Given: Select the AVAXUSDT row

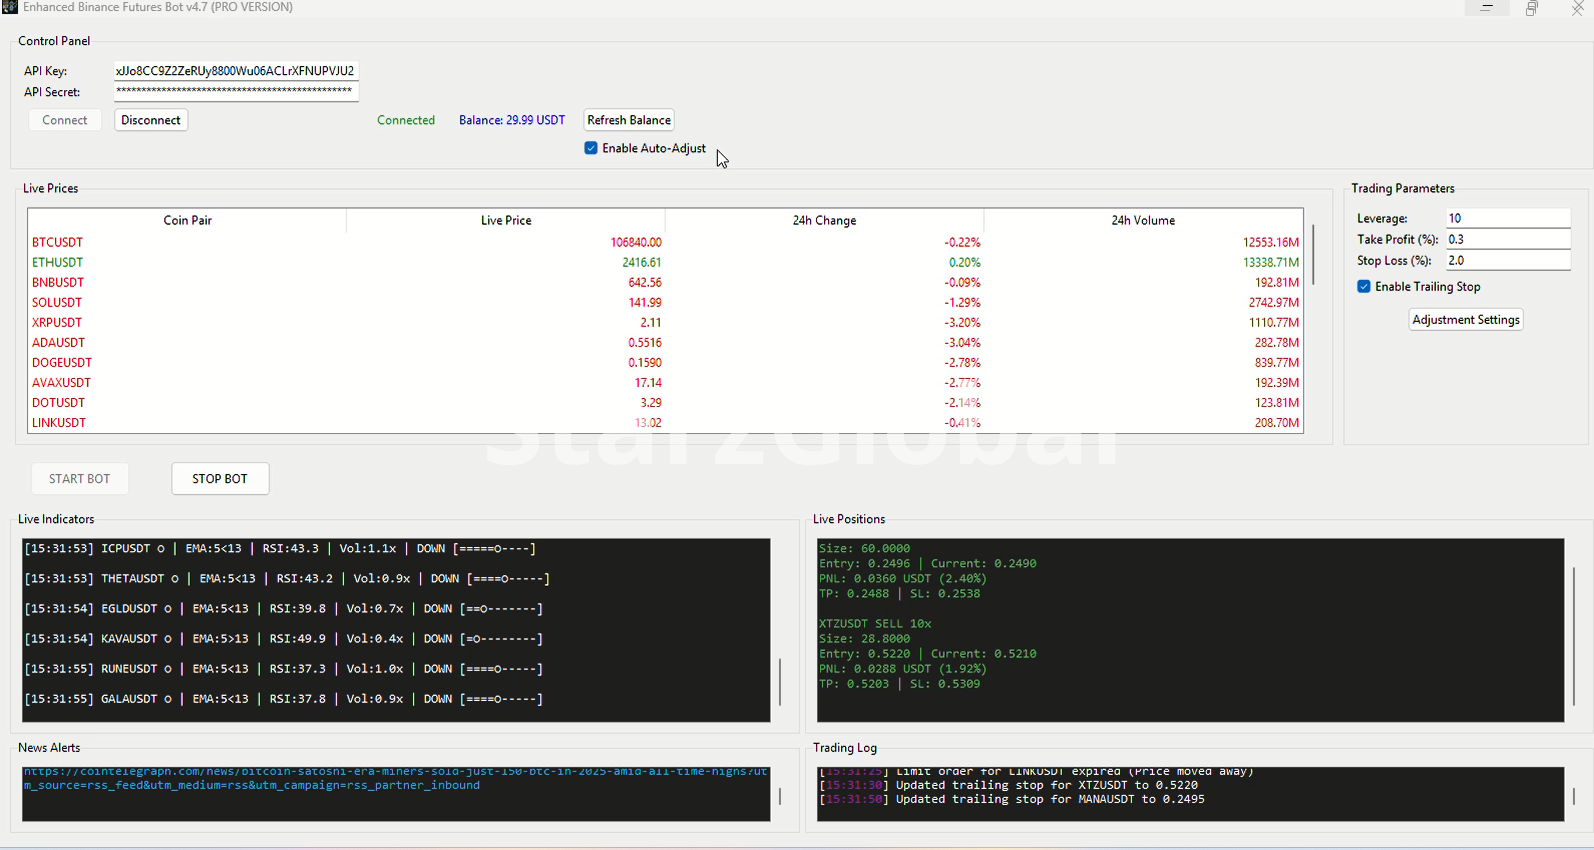Looking at the screenshot, I should (665, 382).
